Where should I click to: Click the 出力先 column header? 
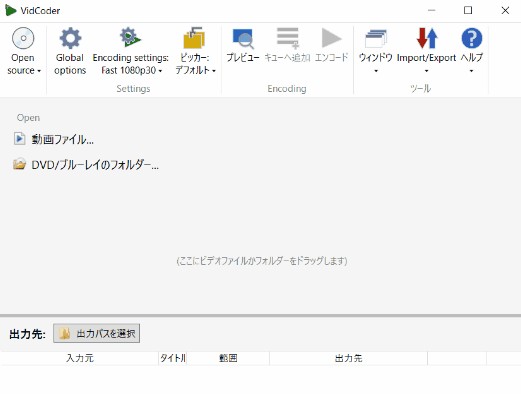tap(348, 358)
